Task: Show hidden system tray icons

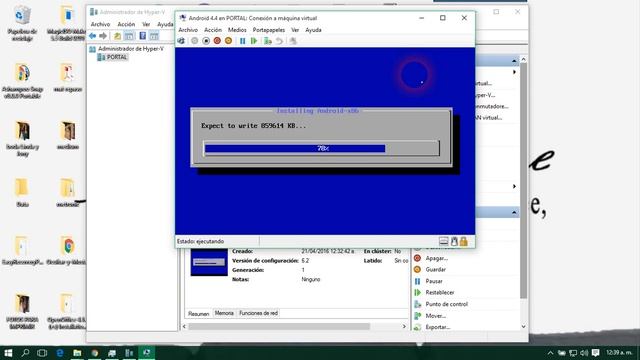Action: tap(550, 353)
